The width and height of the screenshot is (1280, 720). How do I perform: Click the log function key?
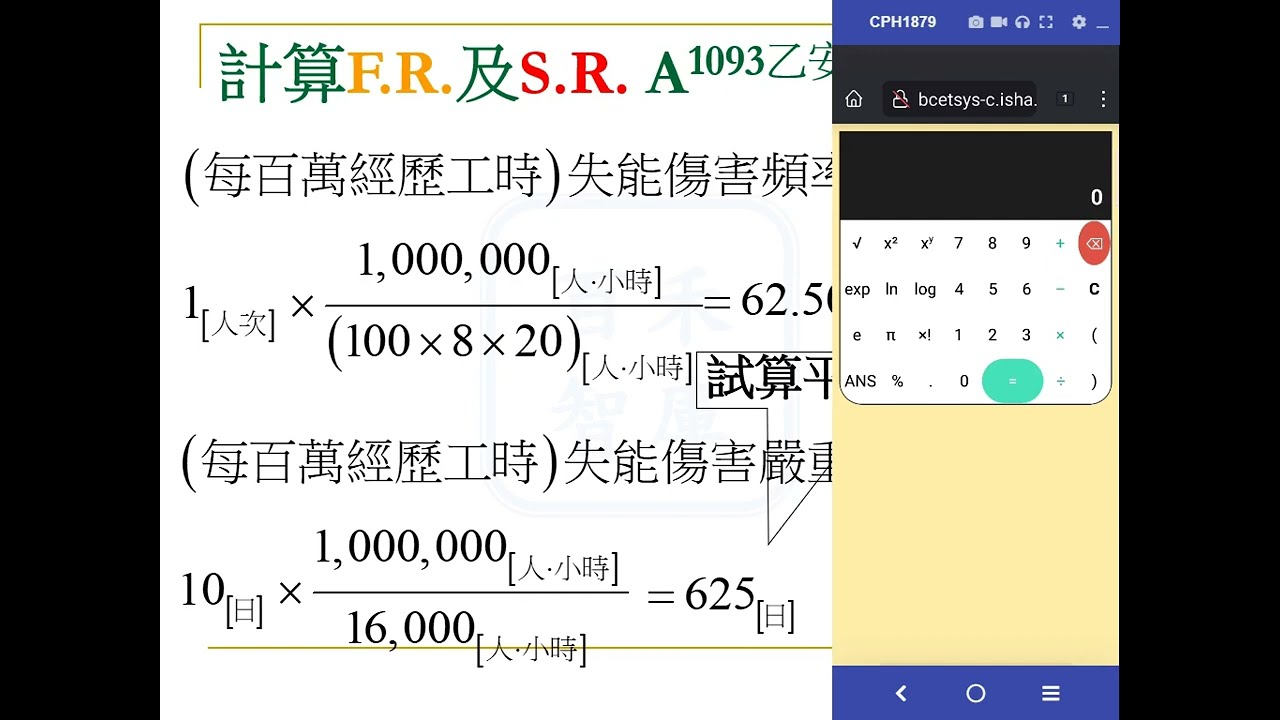pos(925,290)
